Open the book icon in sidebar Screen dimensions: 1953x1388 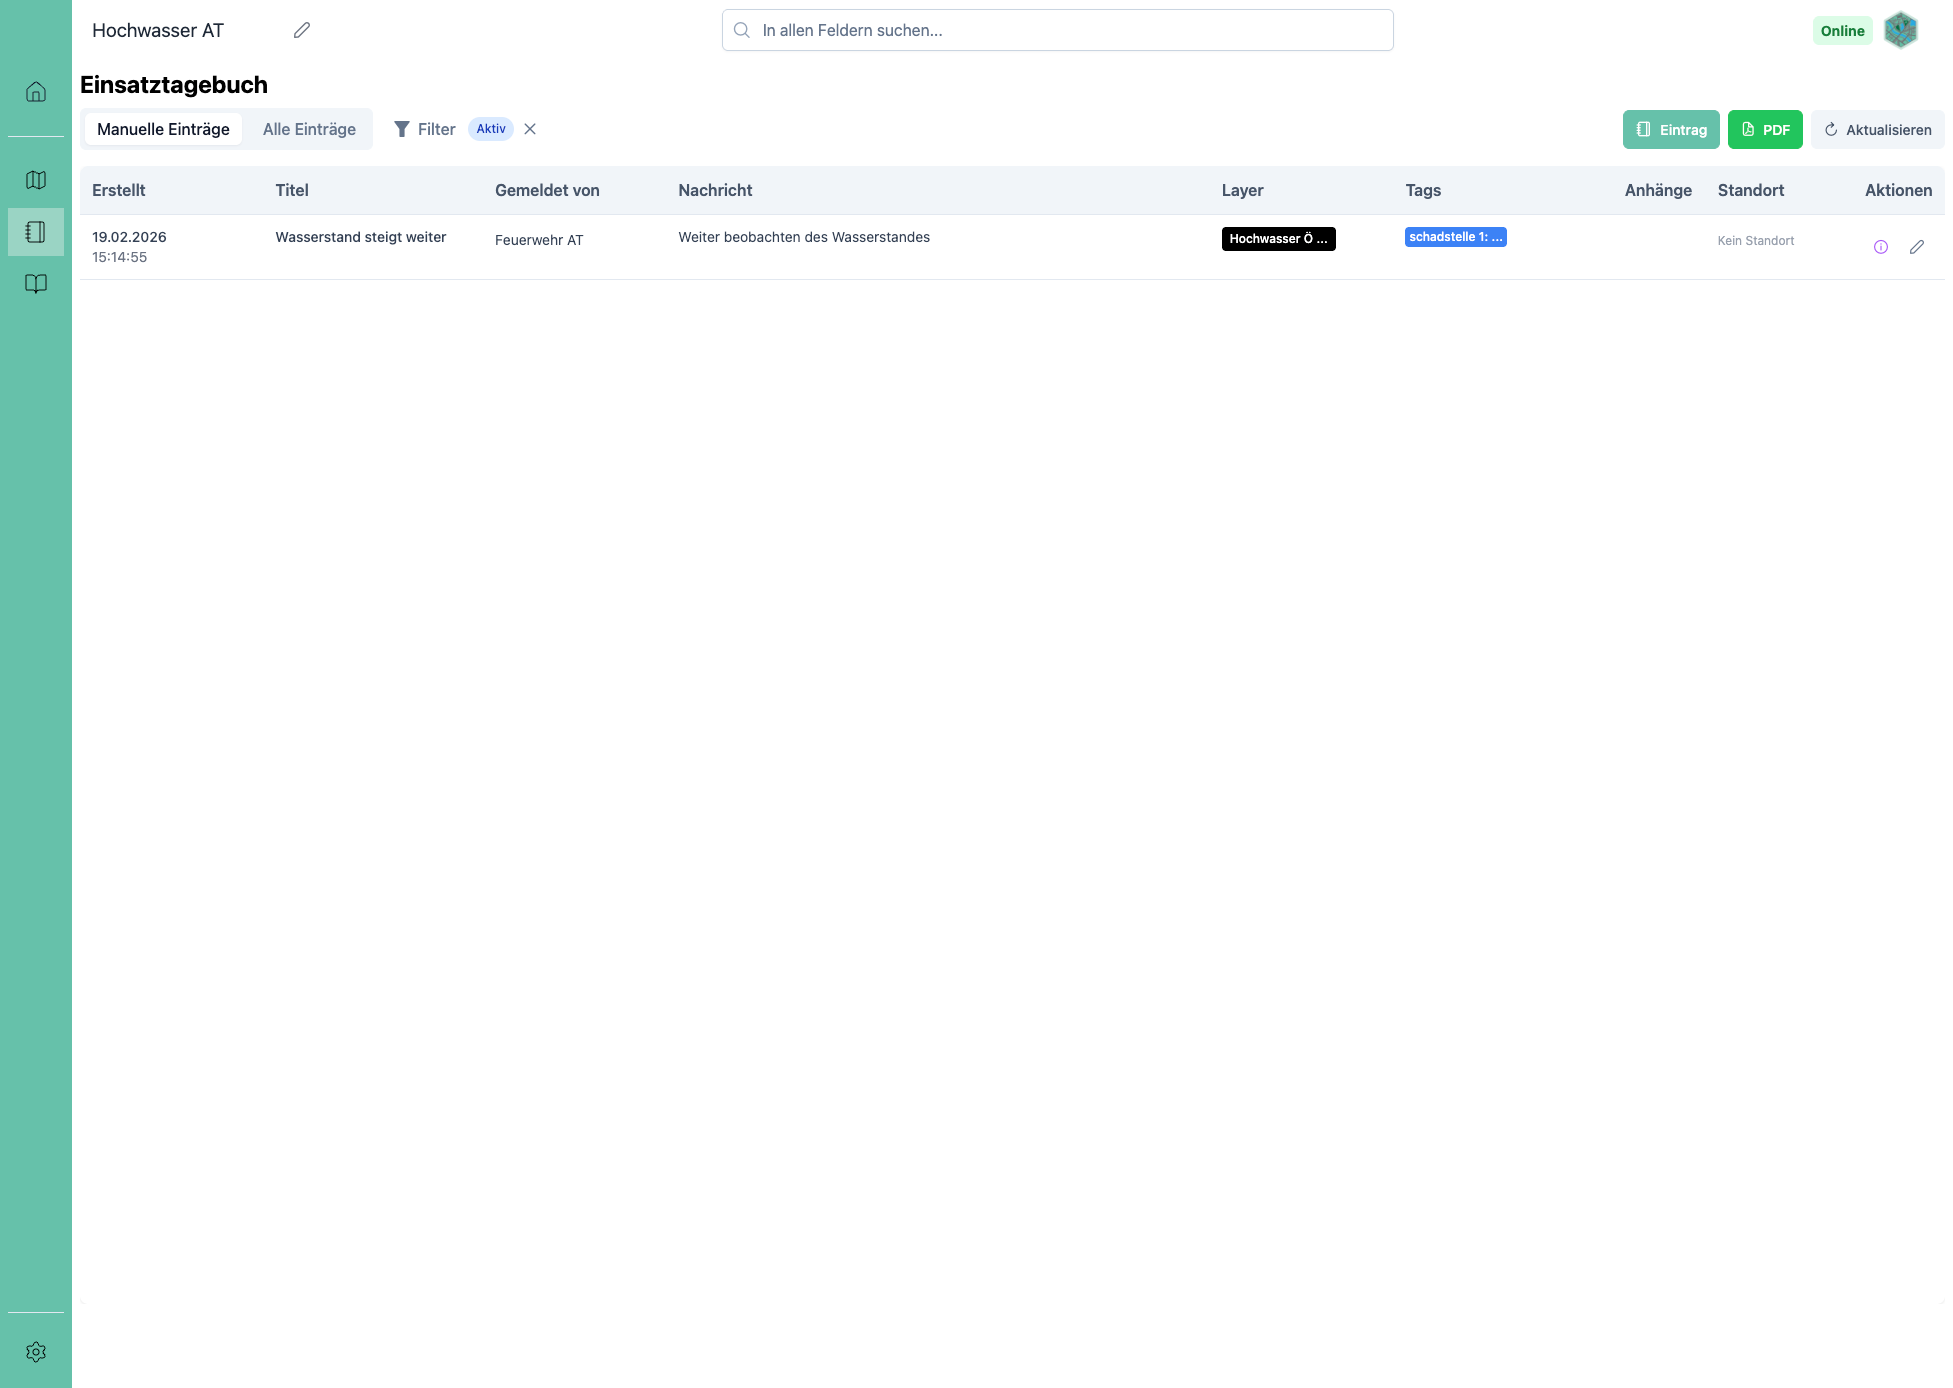pos(36,284)
